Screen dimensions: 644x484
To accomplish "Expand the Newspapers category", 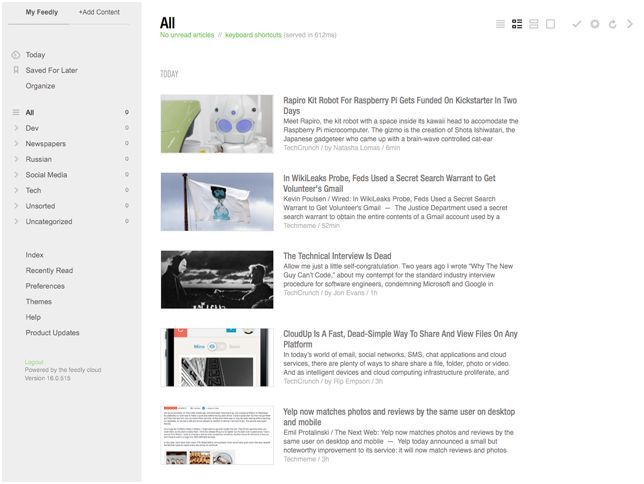I will pyautogui.click(x=16, y=144).
